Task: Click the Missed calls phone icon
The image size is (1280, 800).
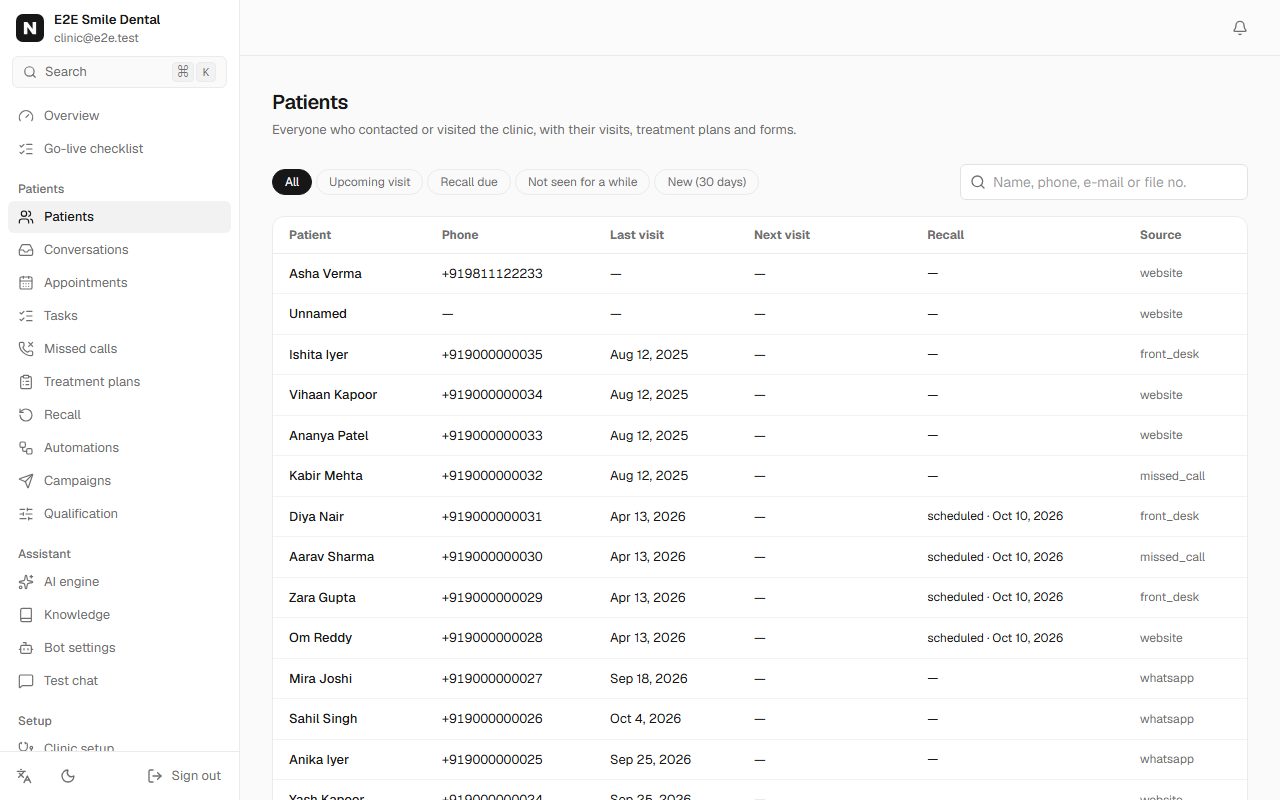Action: pos(26,349)
